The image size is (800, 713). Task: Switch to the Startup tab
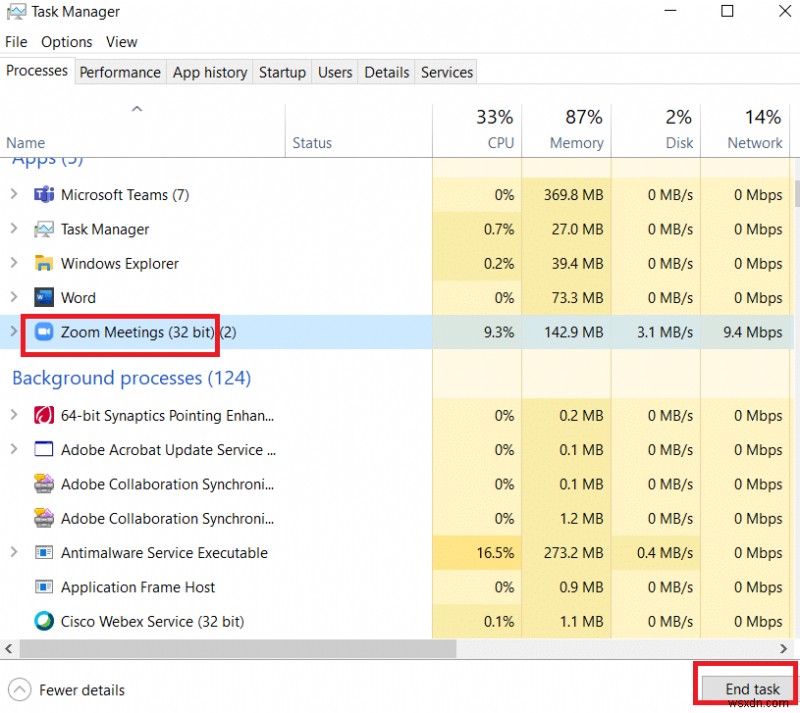(x=282, y=72)
